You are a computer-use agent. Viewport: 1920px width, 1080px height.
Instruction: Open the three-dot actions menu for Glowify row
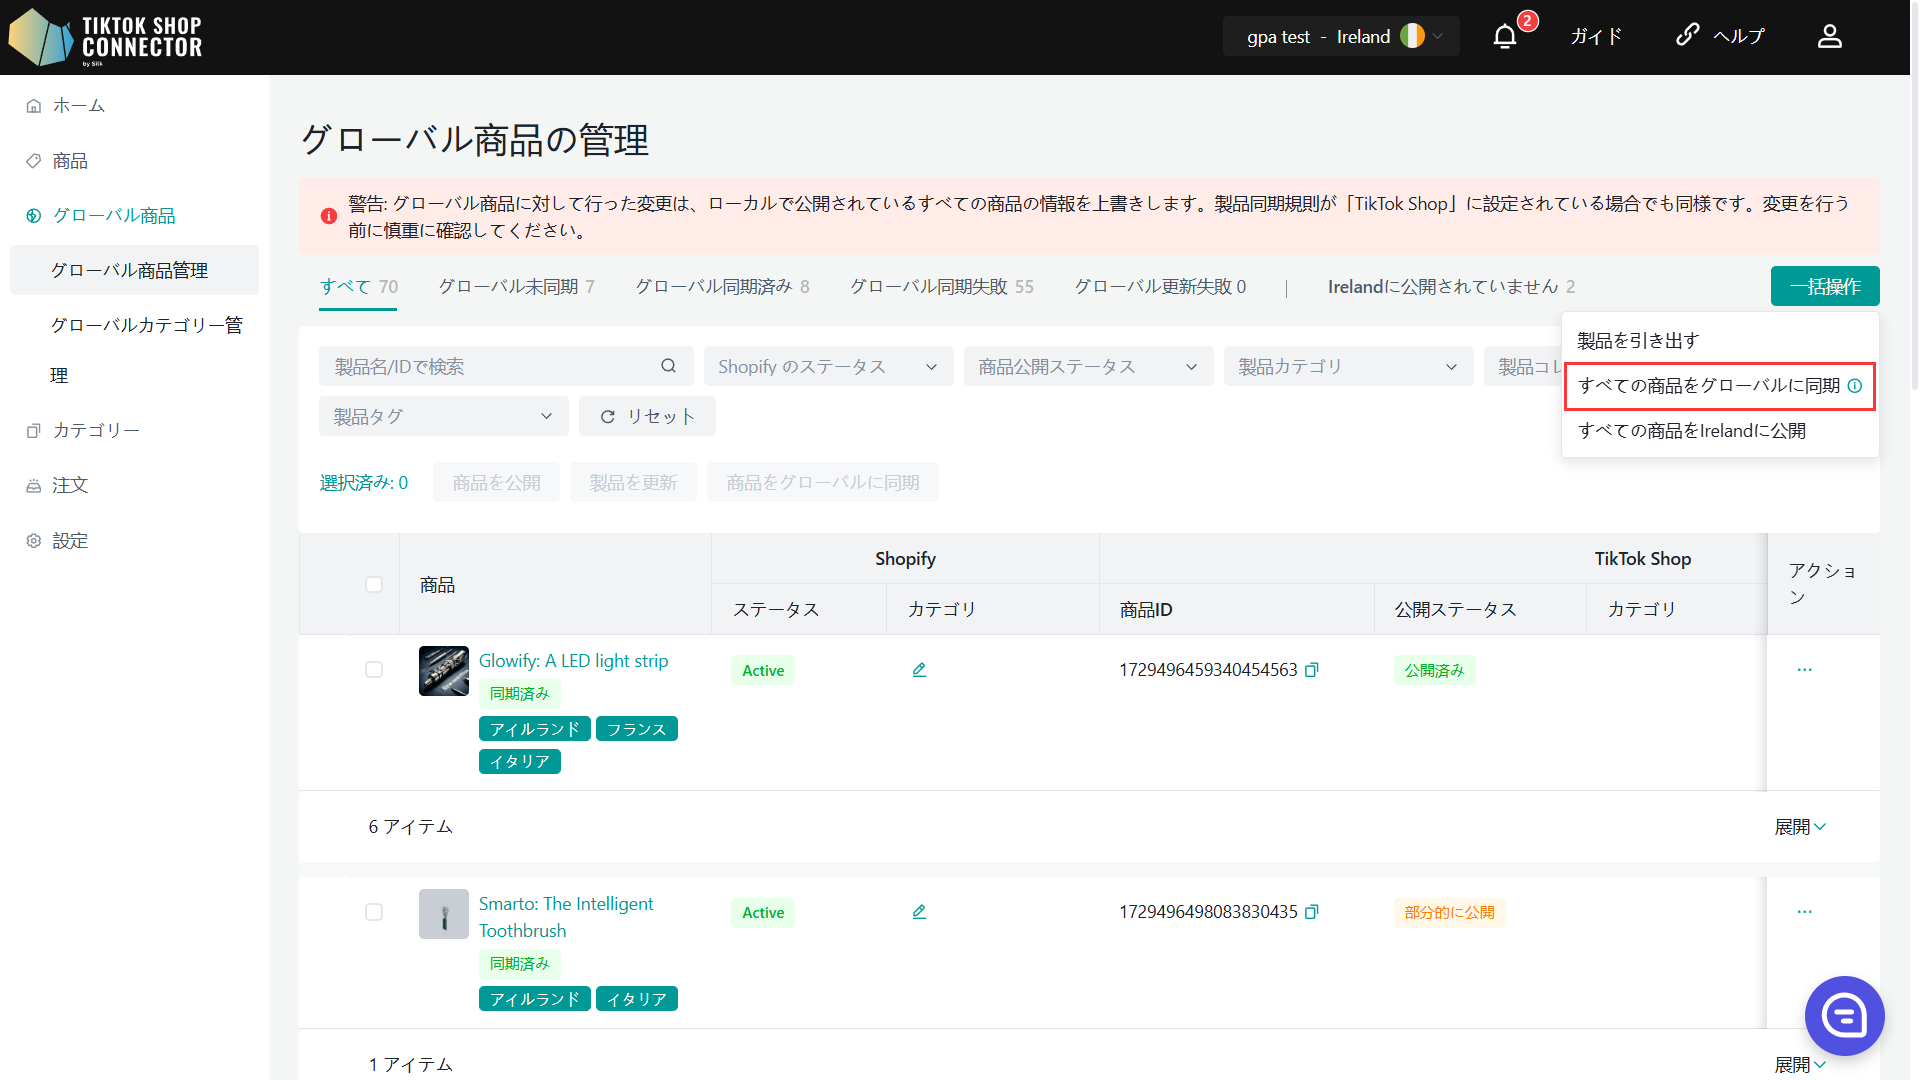pos(1804,670)
